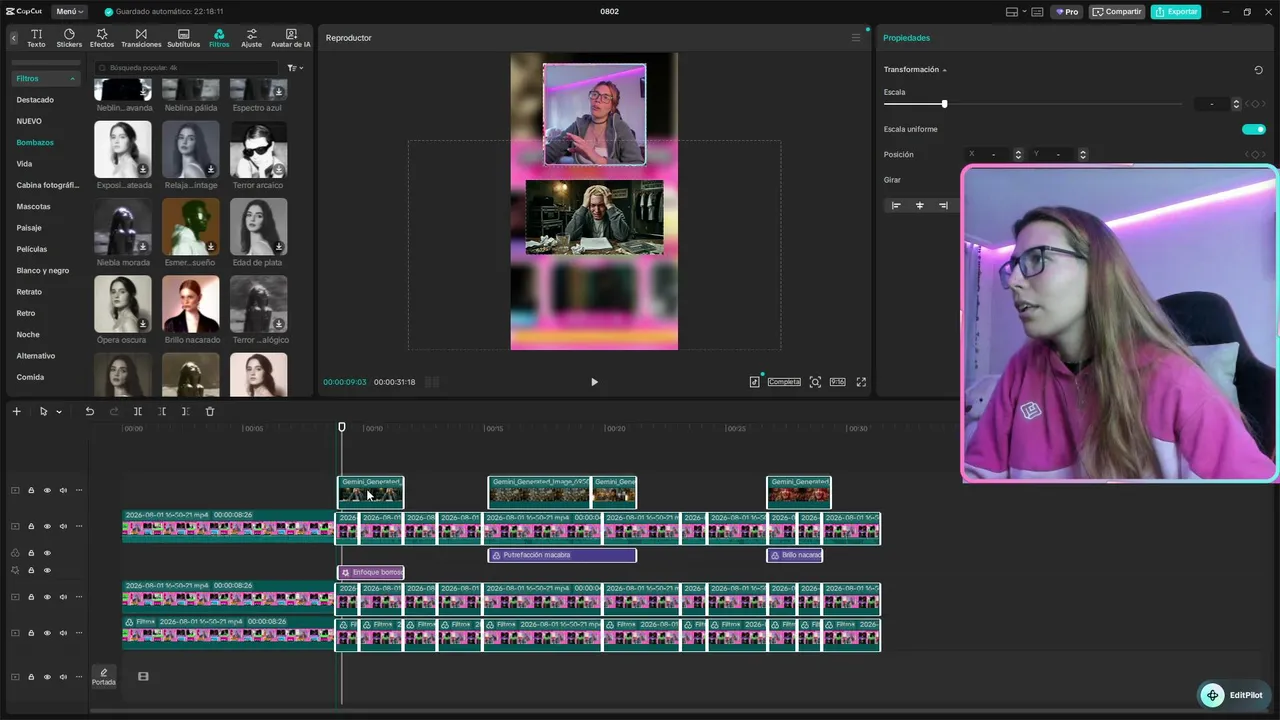Reset the Transformación settings
Screen dimensions: 1280x720
pyautogui.click(x=1258, y=70)
